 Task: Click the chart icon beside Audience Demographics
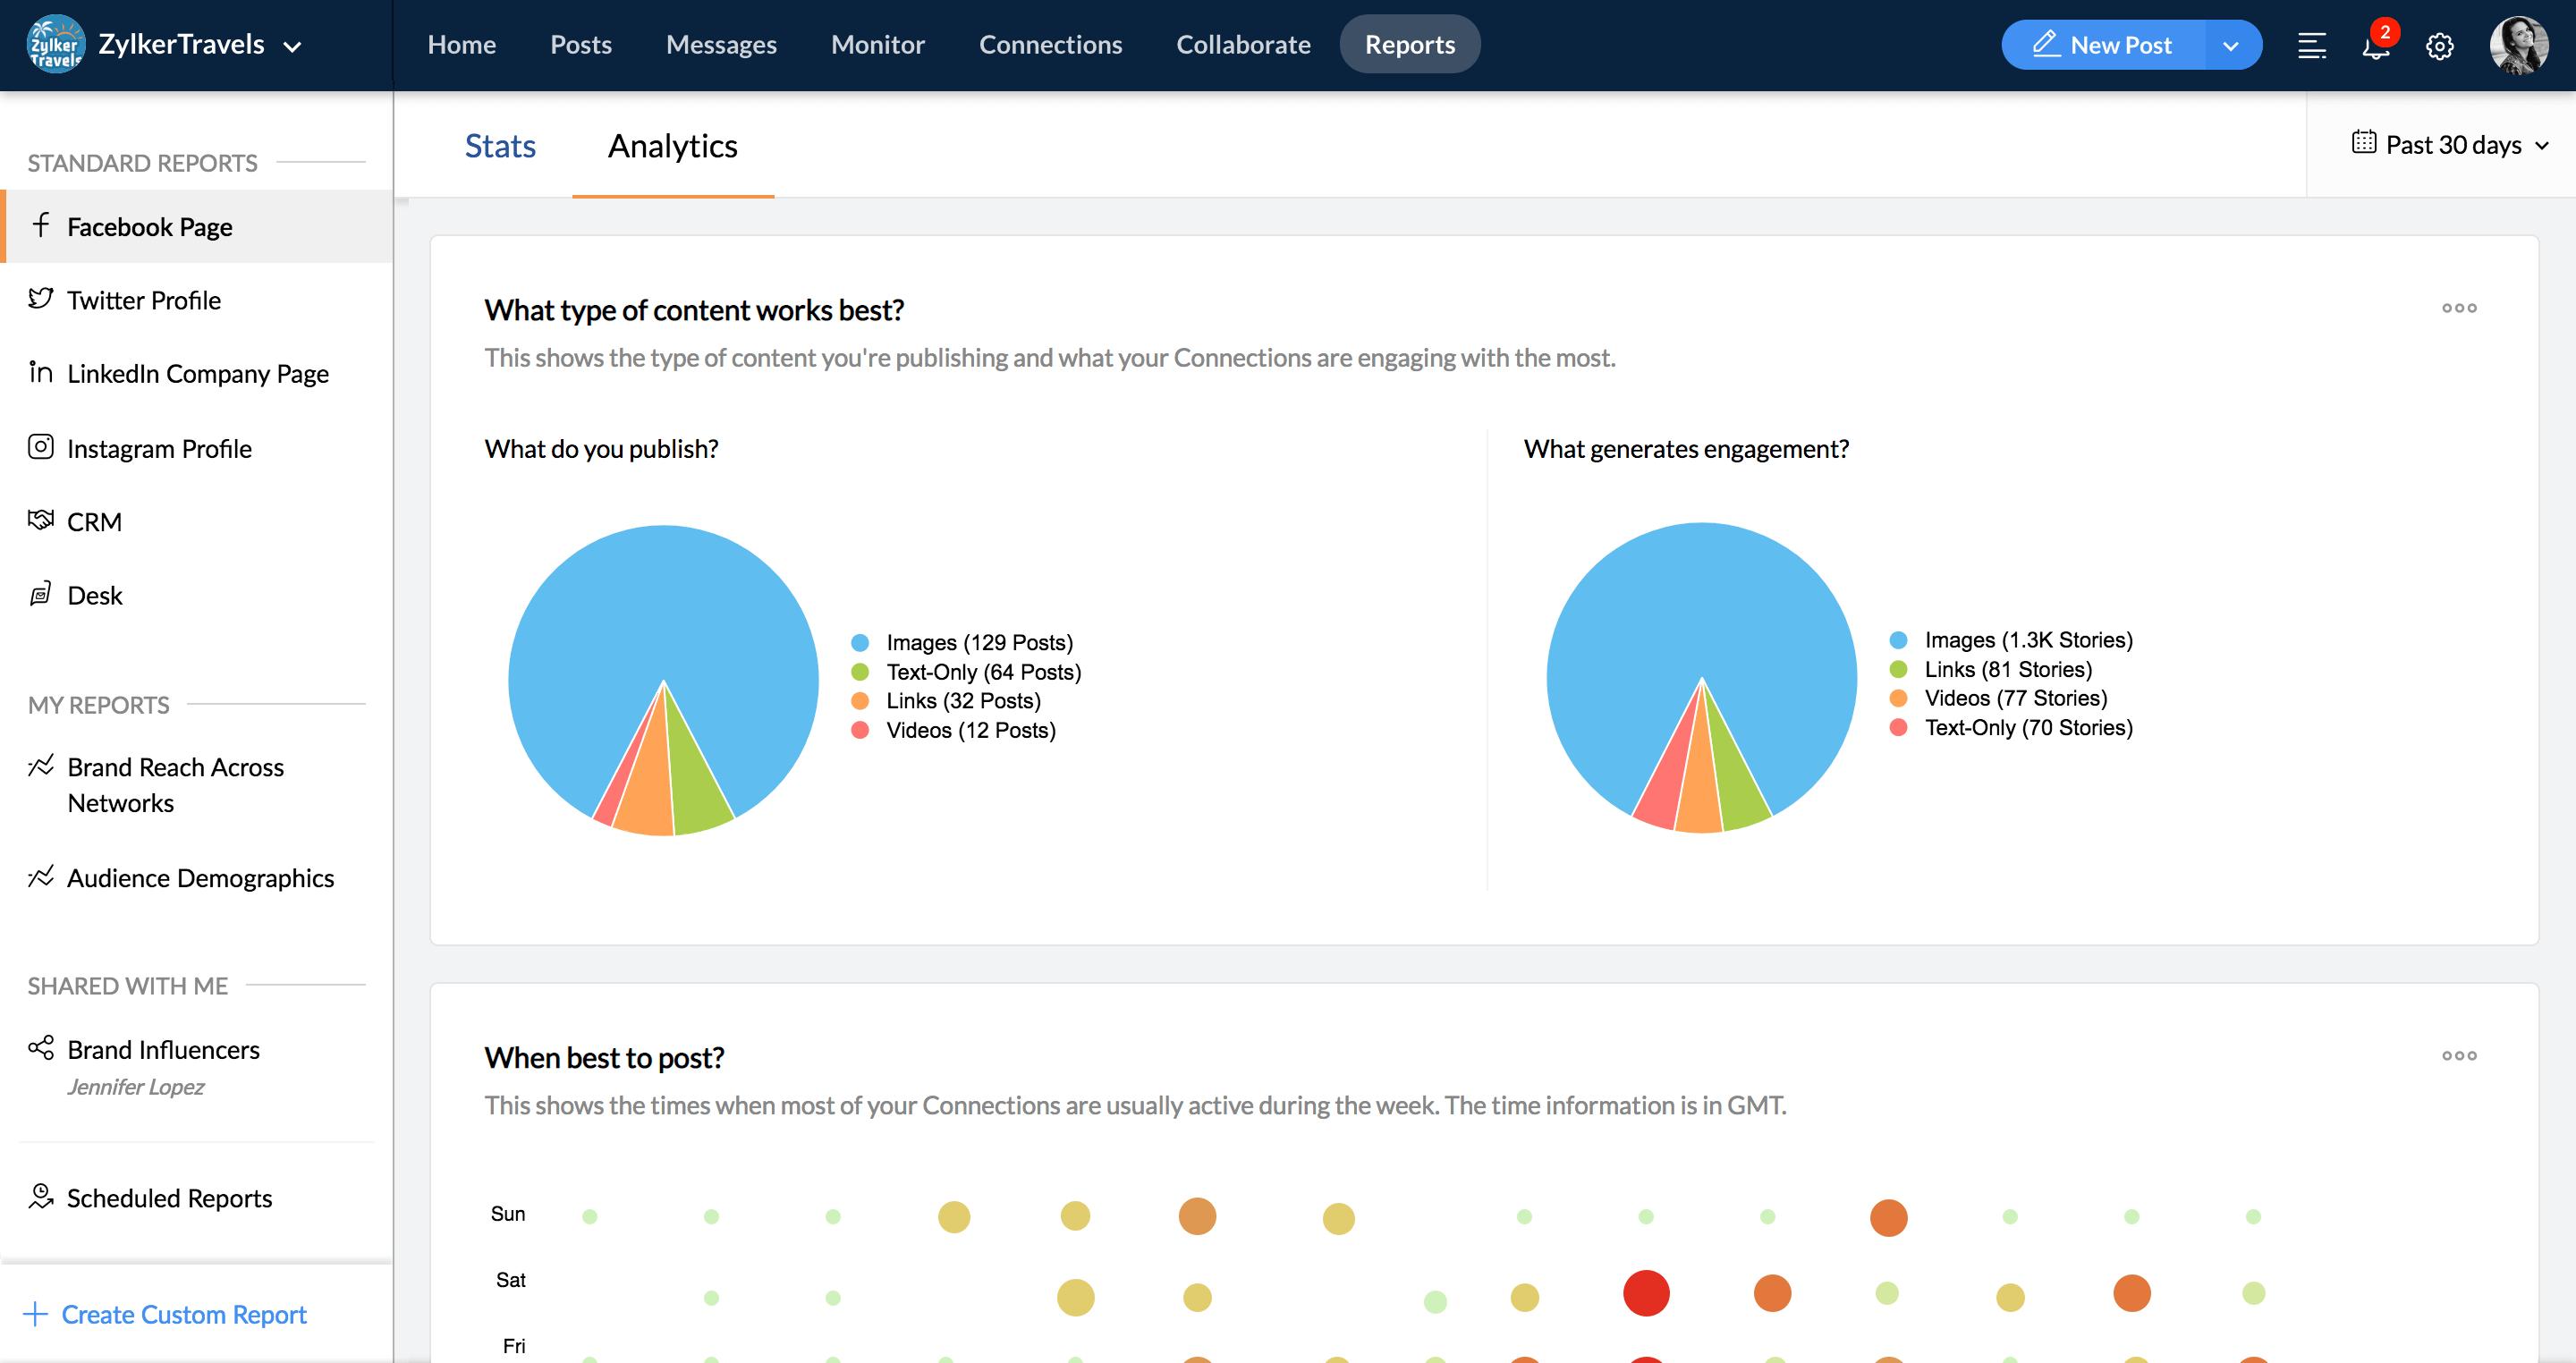pyautogui.click(x=40, y=877)
